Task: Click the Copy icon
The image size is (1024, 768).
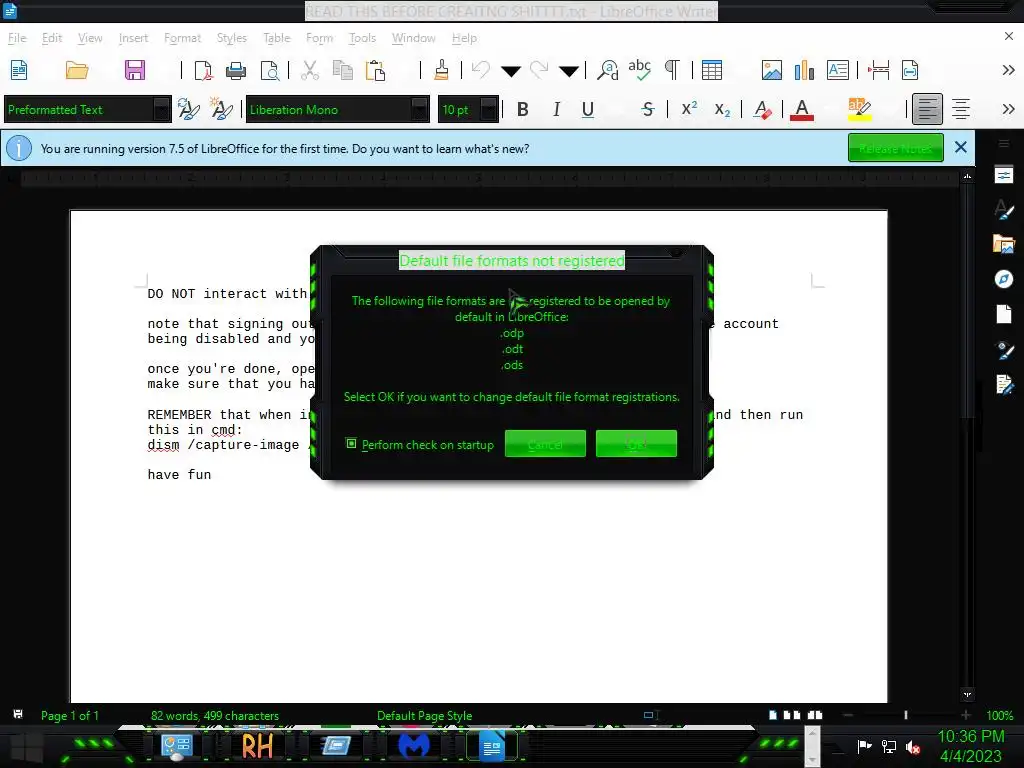Action: 342,70
